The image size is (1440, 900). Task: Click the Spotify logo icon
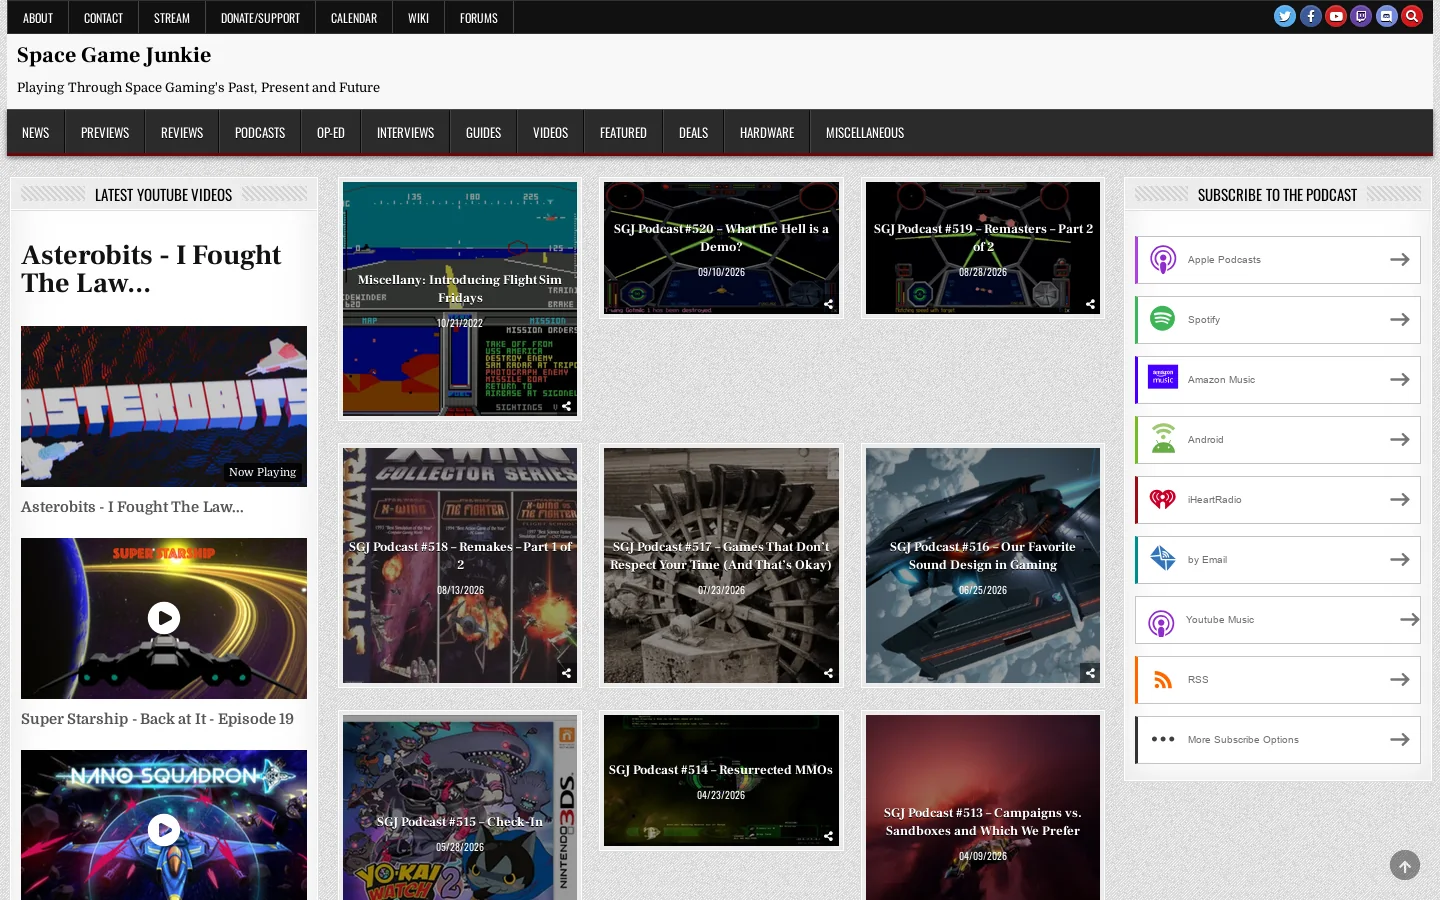(1162, 319)
